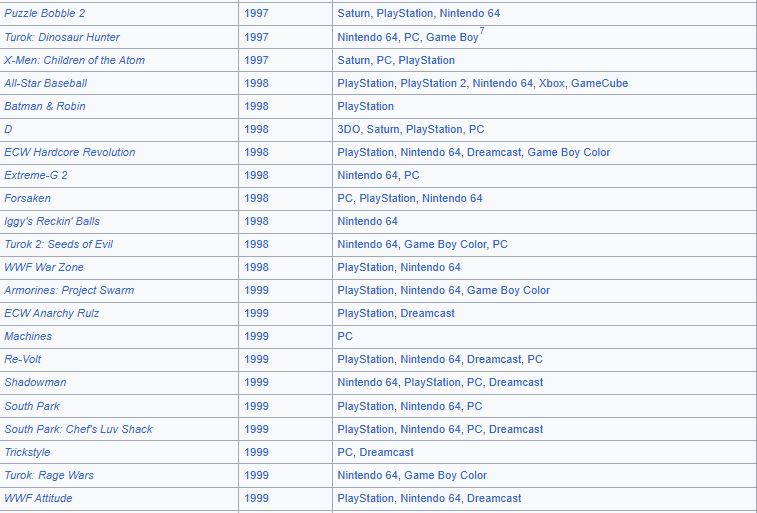The image size is (757, 513).
Task: Click Game Boy Color in Armorines row
Action: (x=508, y=291)
